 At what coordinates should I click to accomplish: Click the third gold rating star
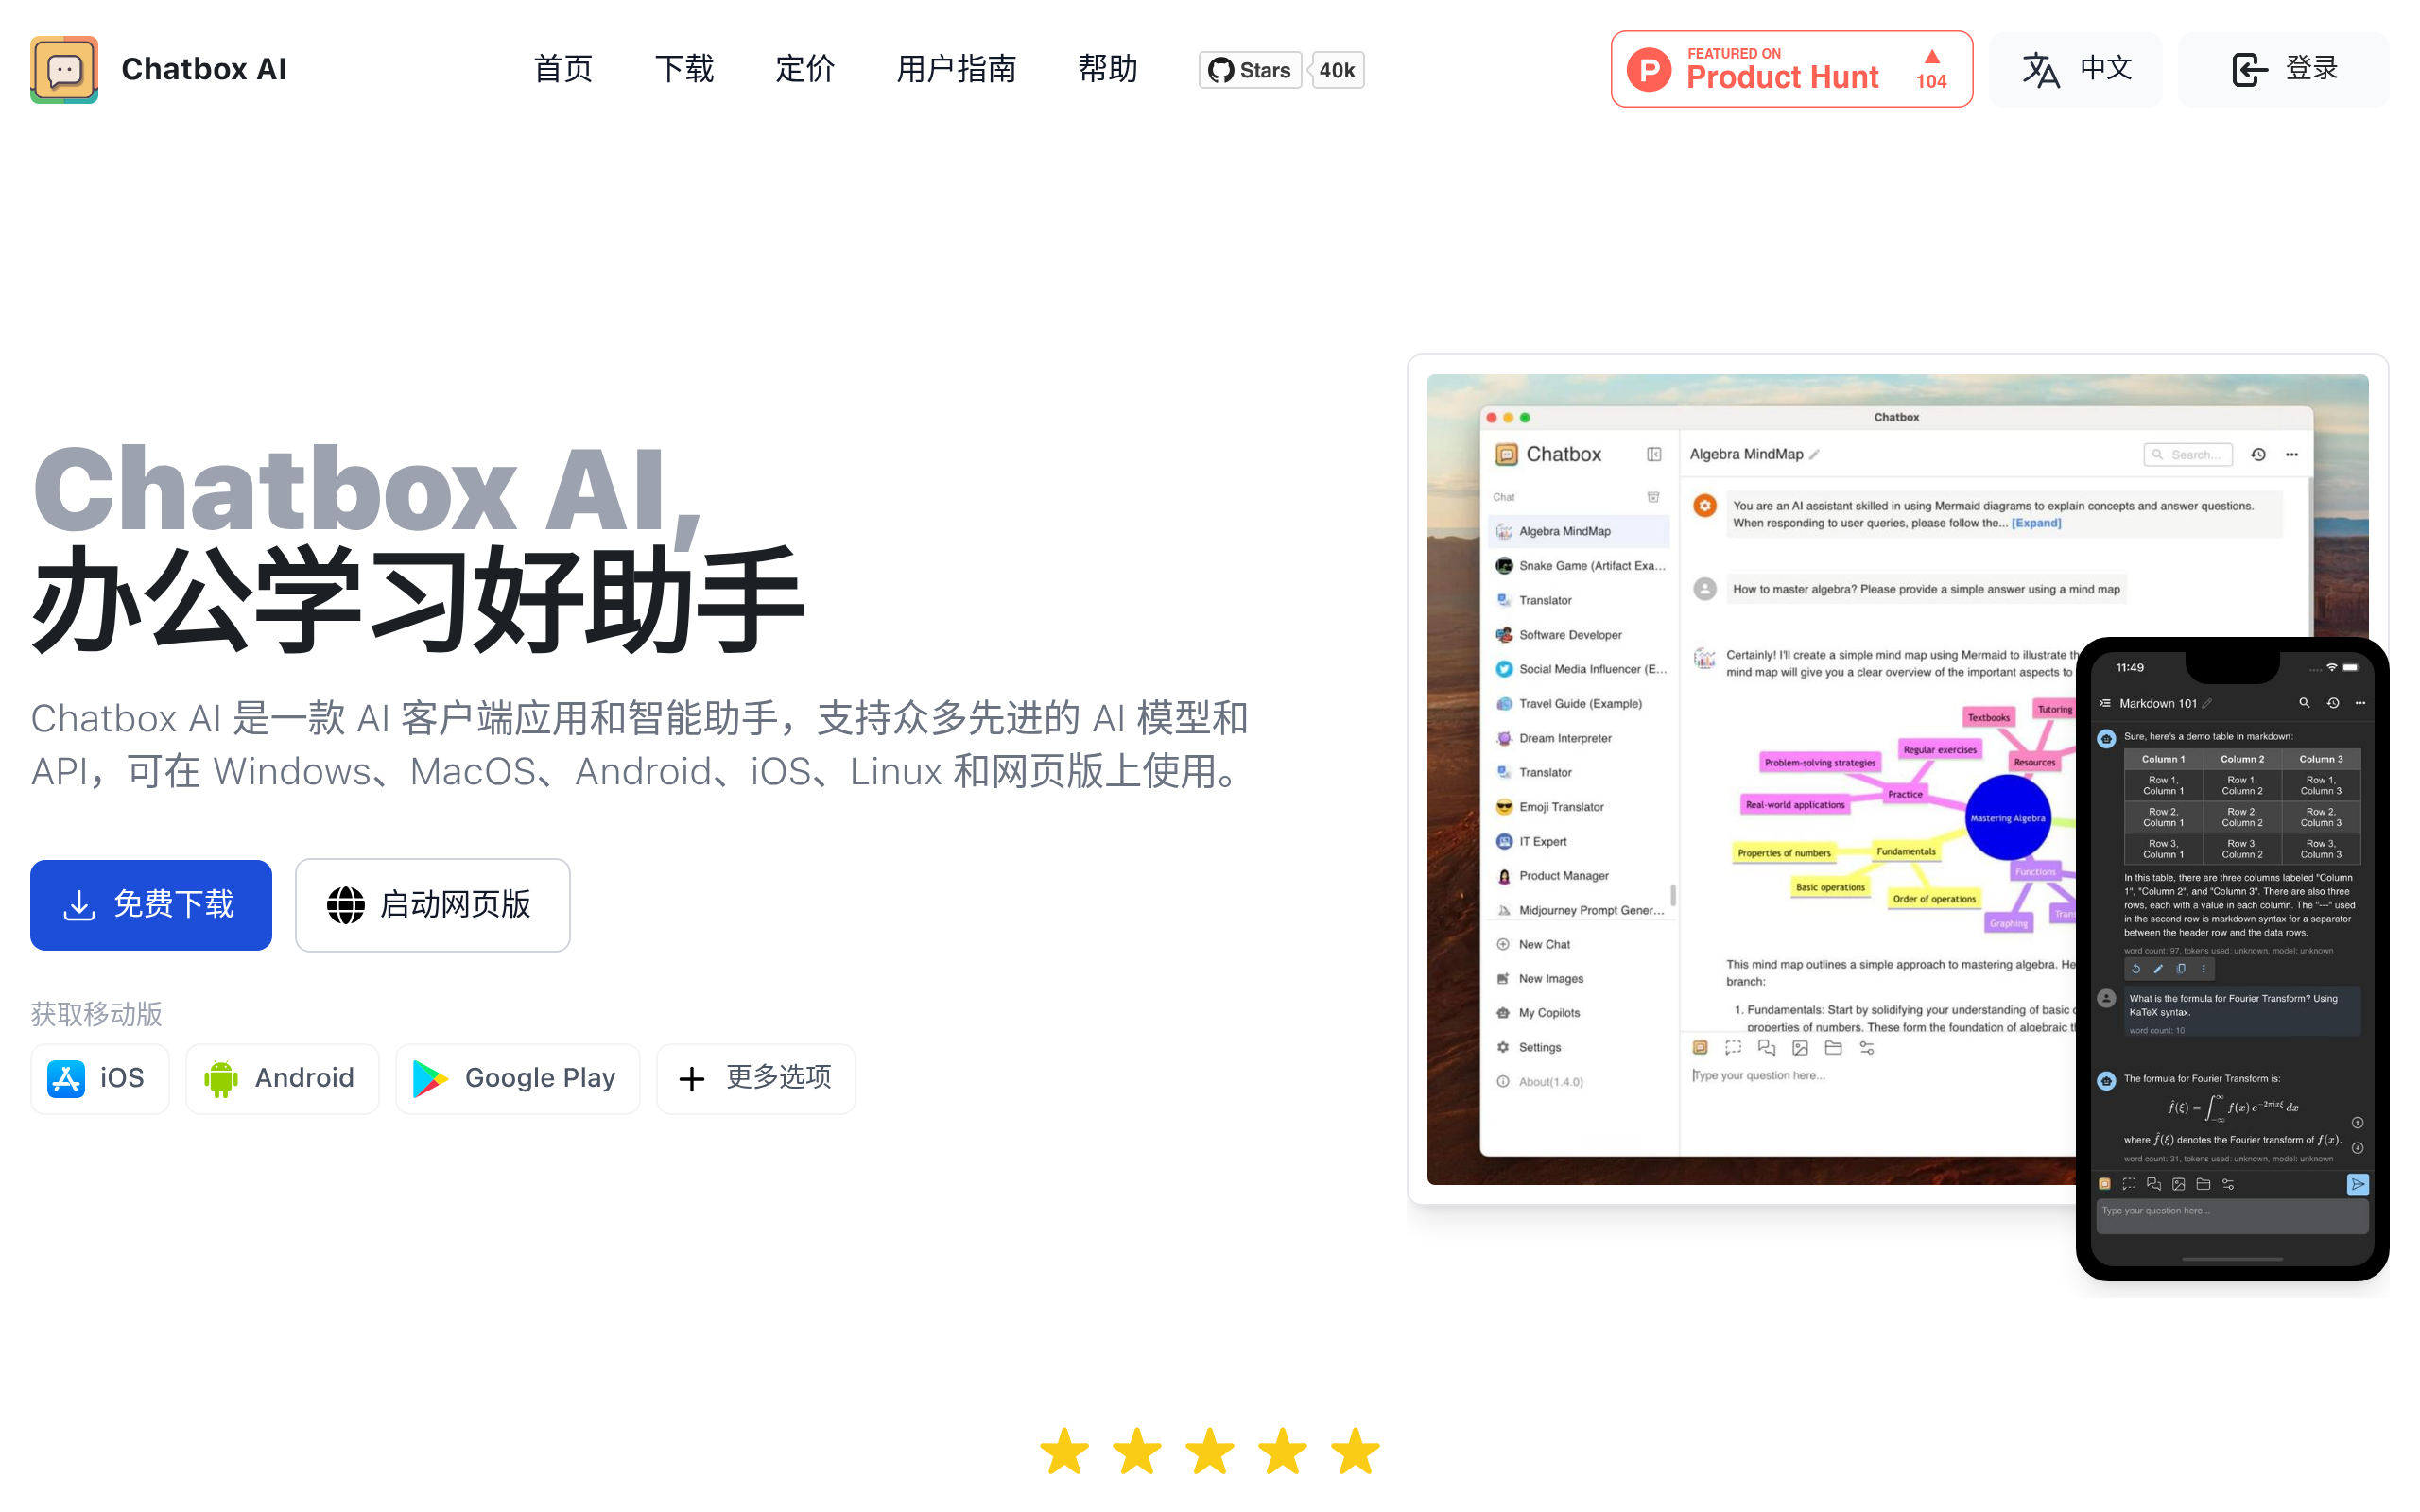pyautogui.click(x=1210, y=1451)
